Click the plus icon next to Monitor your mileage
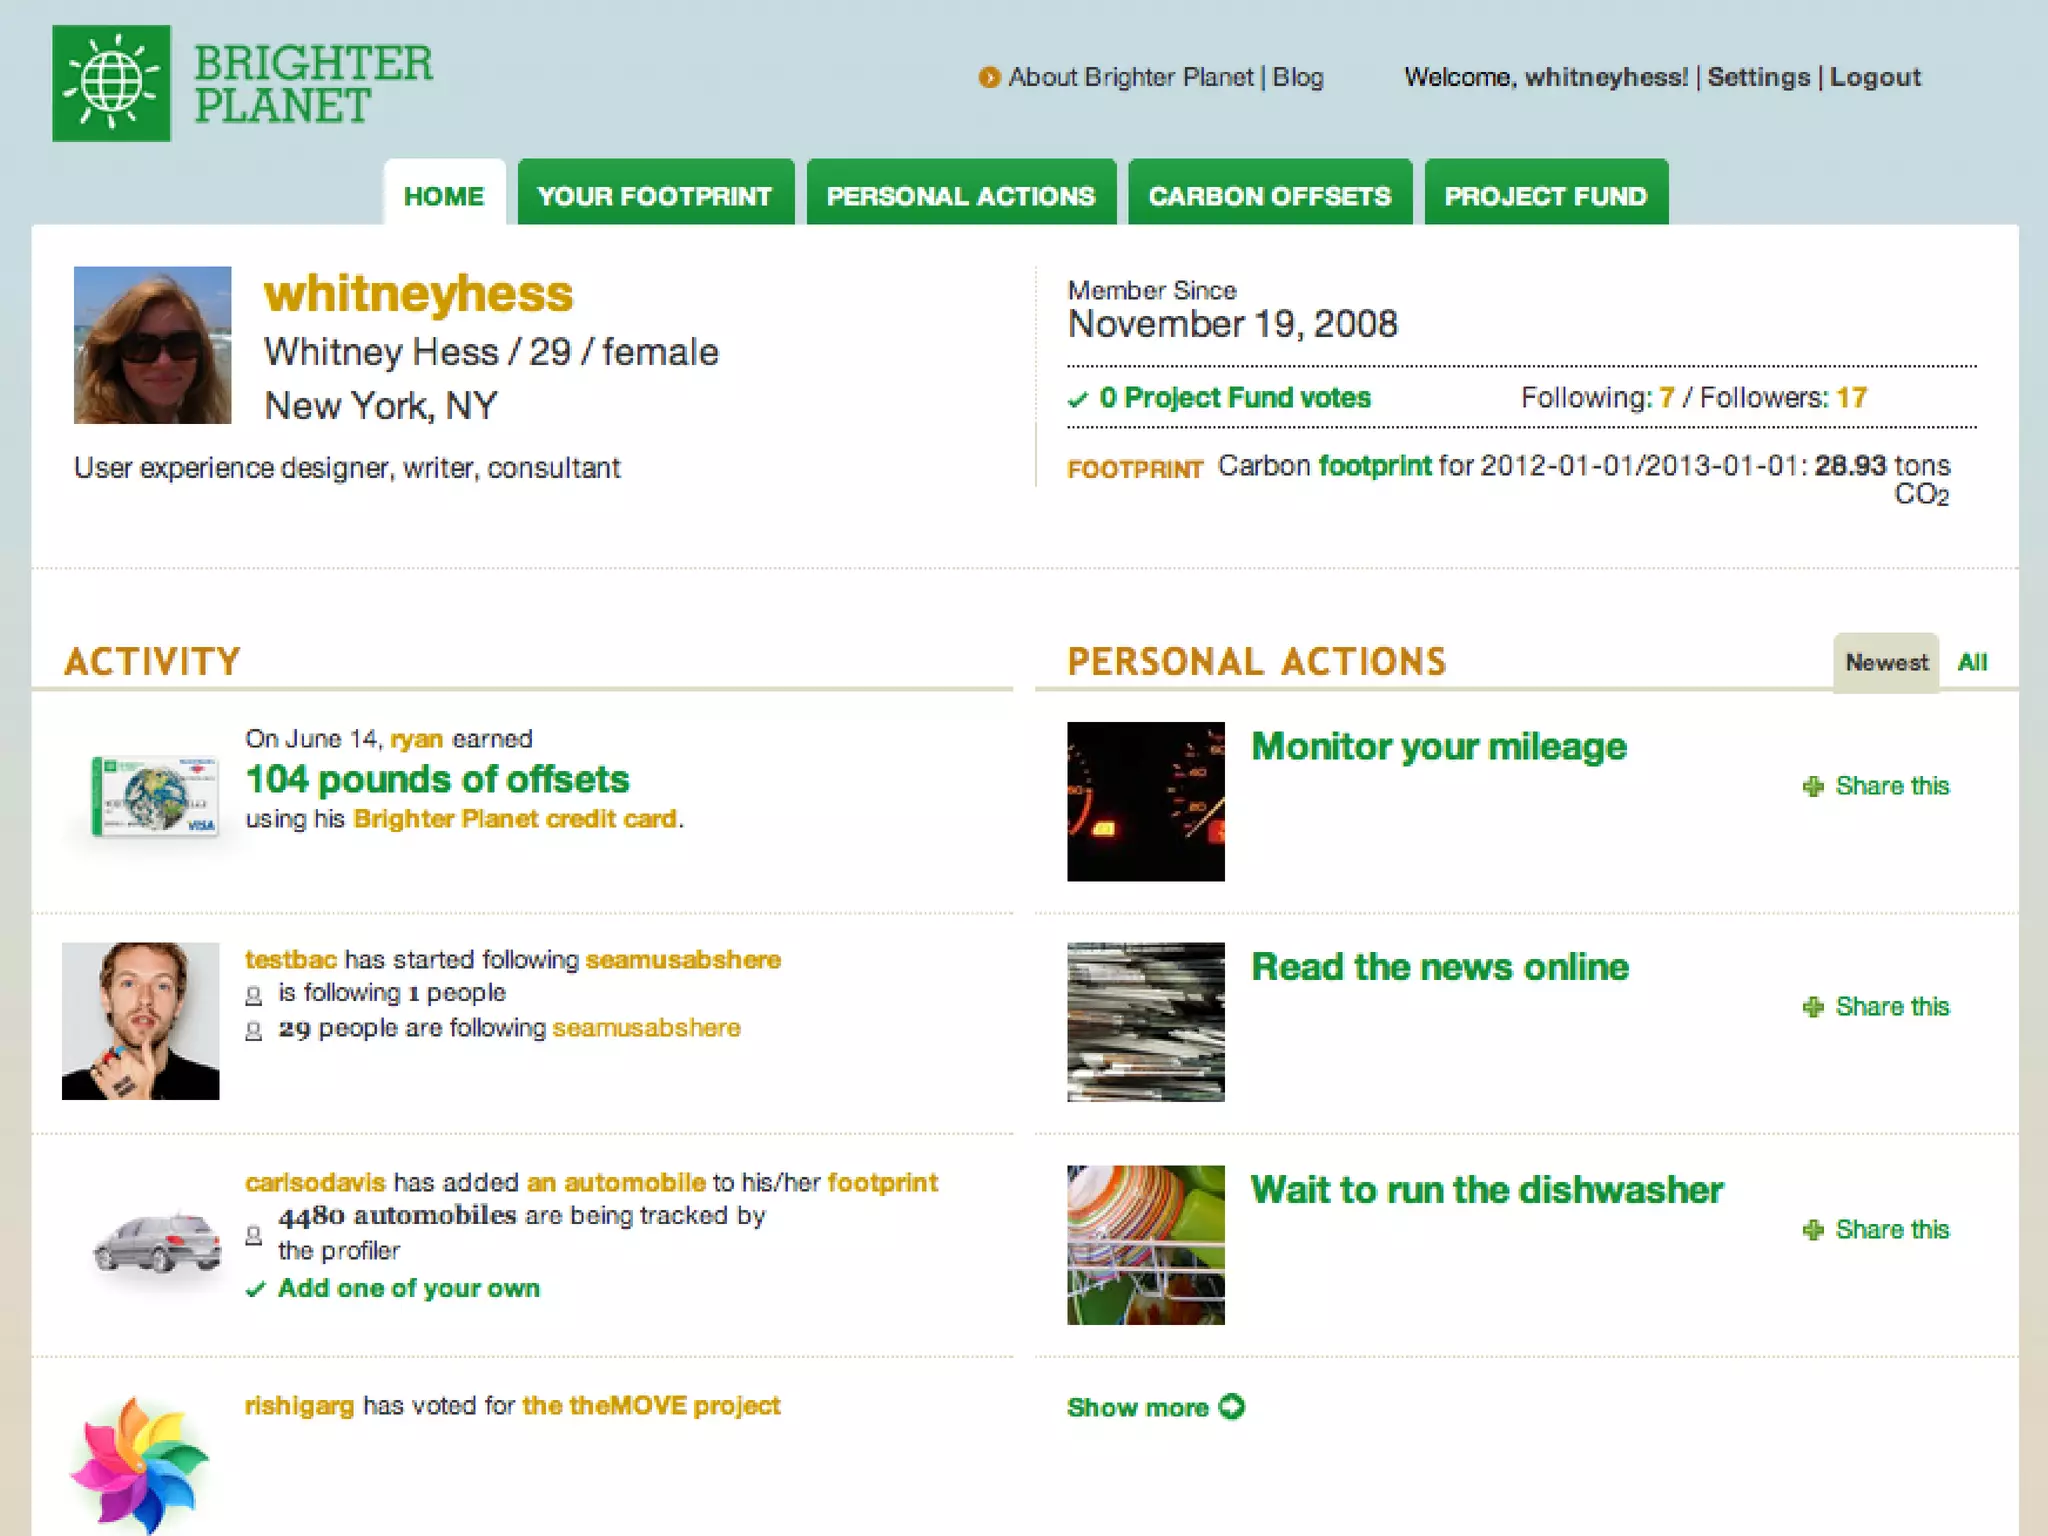The image size is (2048, 1536). (1813, 787)
